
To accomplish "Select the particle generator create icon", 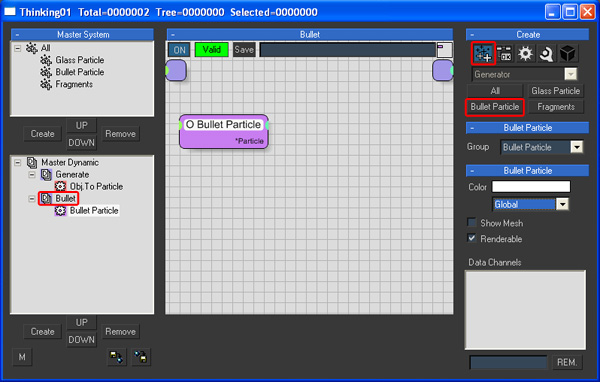I will tap(483, 53).
